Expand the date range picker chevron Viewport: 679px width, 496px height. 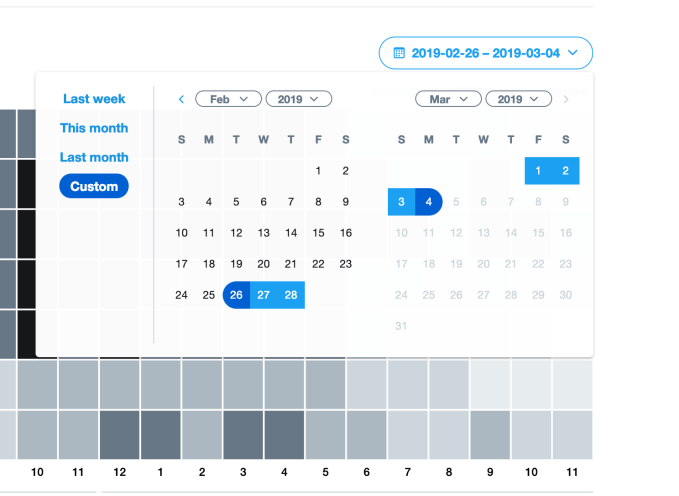click(x=573, y=52)
